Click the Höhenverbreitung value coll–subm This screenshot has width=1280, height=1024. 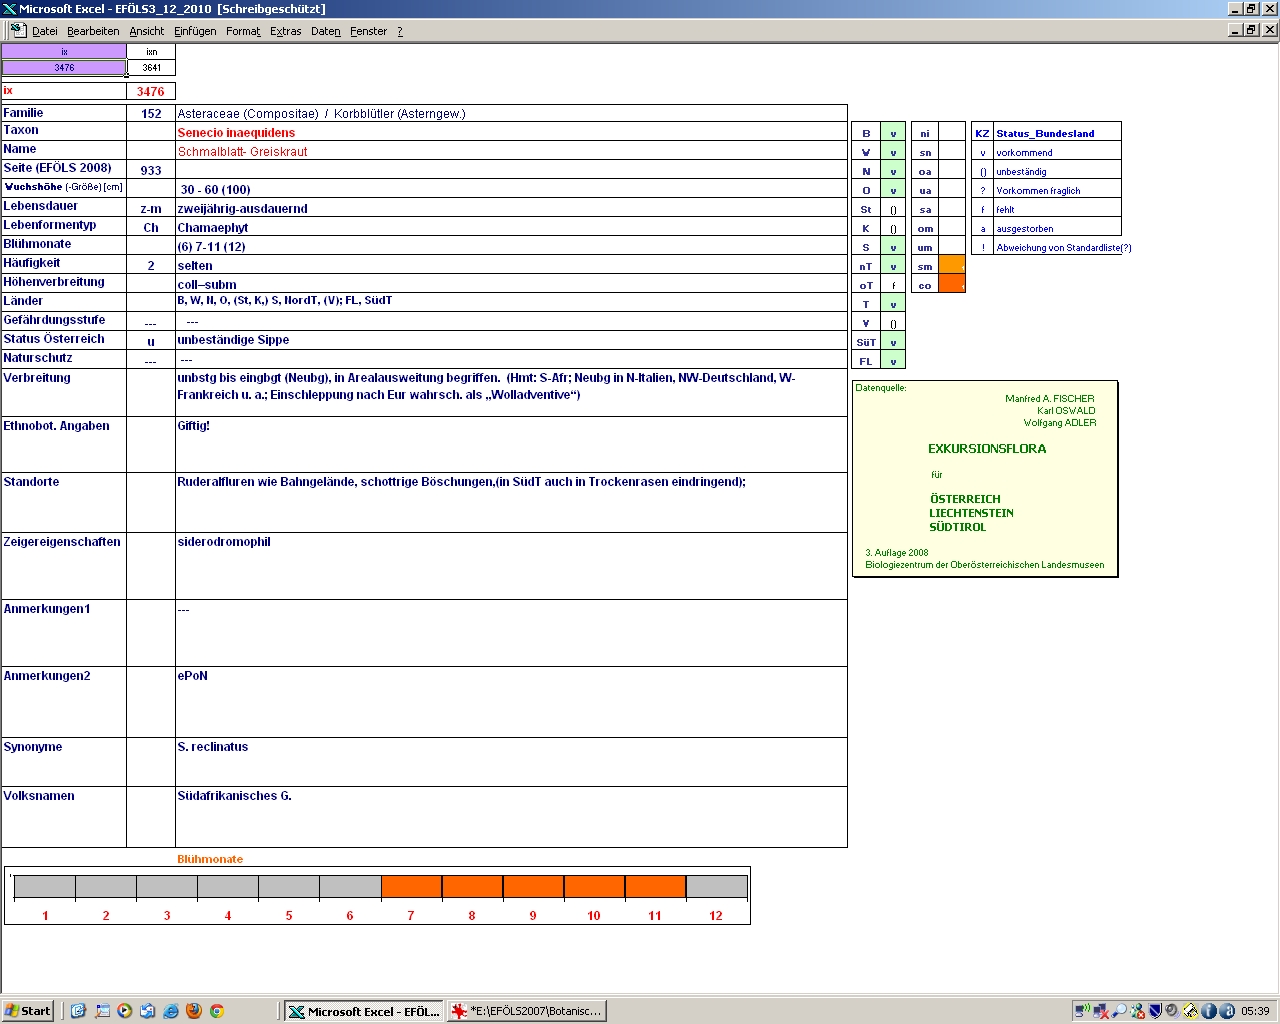point(207,284)
